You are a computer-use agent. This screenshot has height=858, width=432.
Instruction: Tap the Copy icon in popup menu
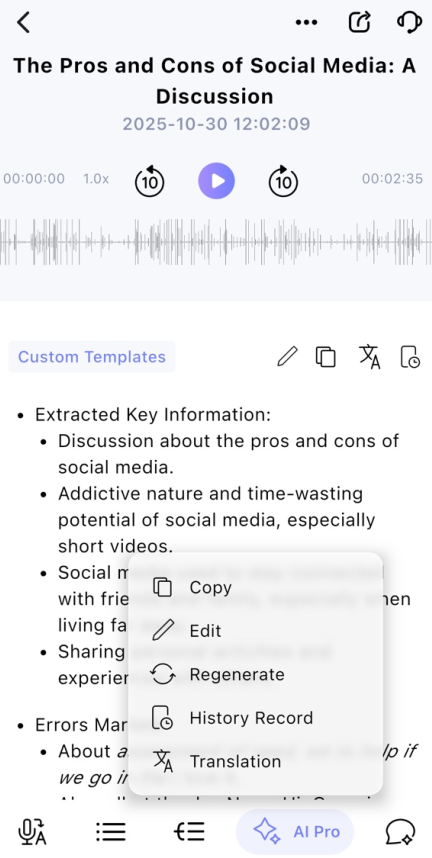pos(163,587)
